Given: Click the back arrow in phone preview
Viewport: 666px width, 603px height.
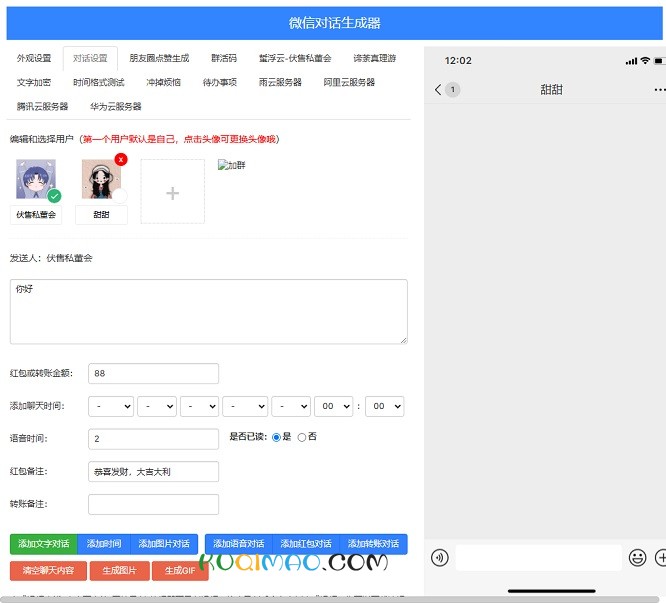Looking at the screenshot, I should click(x=438, y=90).
